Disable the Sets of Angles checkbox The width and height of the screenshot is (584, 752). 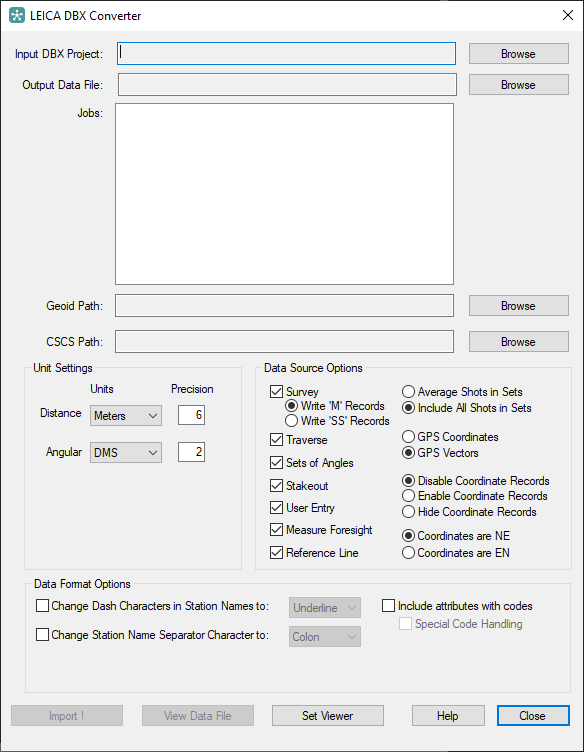pyautogui.click(x=276, y=462)
